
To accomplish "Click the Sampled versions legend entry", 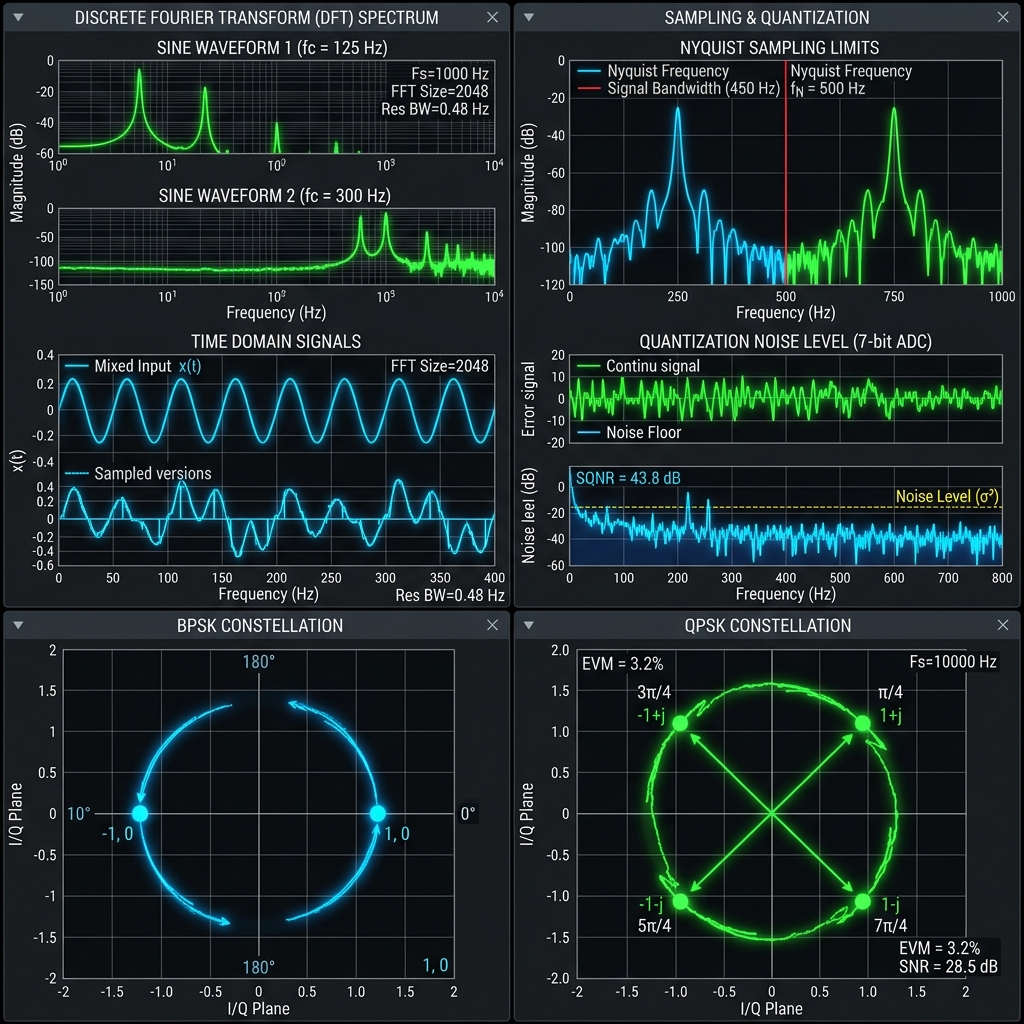I will [x=138, y=473].
